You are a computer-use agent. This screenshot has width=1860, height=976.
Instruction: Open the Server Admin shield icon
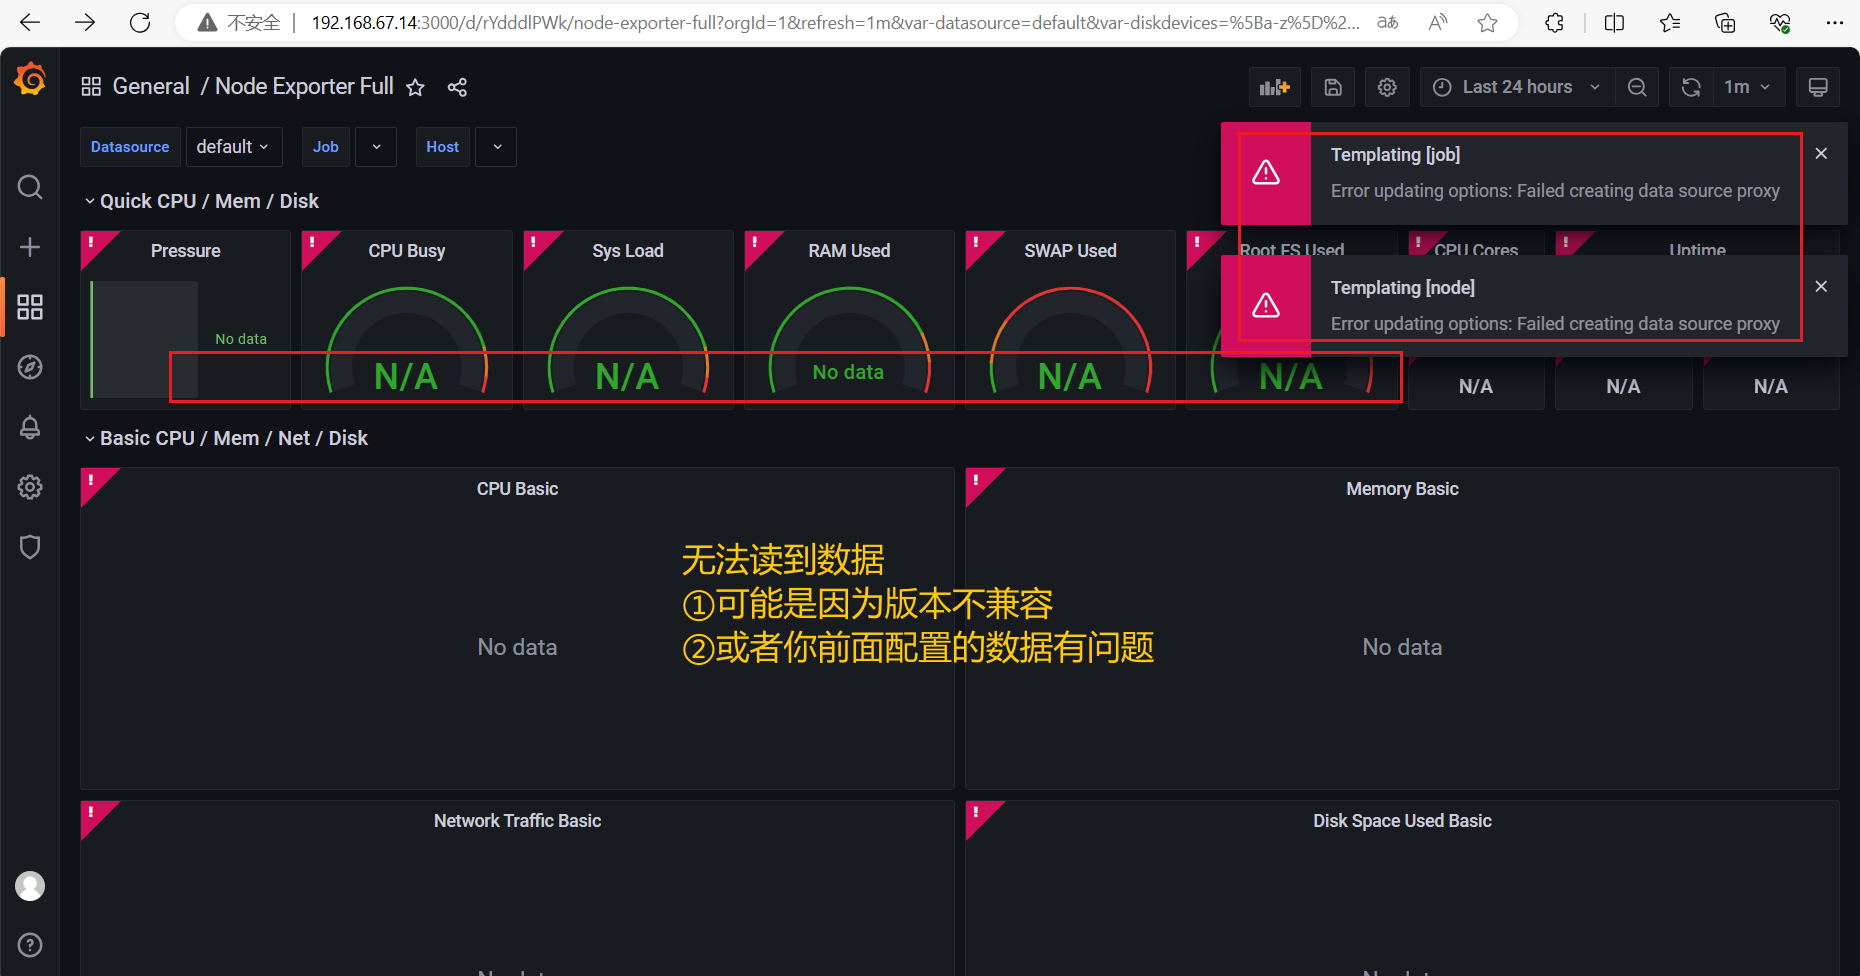pyautogui.click(x=30, y=547)
